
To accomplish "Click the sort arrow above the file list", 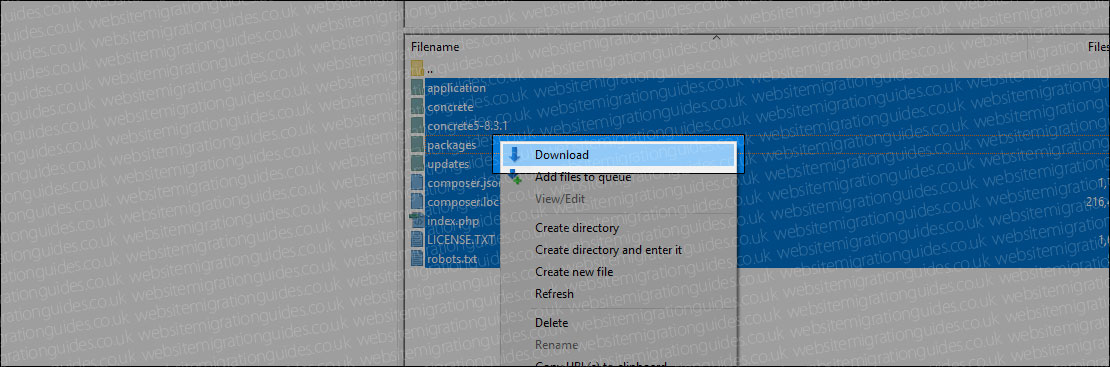I will pyautogui.click(x=716, y=37).
